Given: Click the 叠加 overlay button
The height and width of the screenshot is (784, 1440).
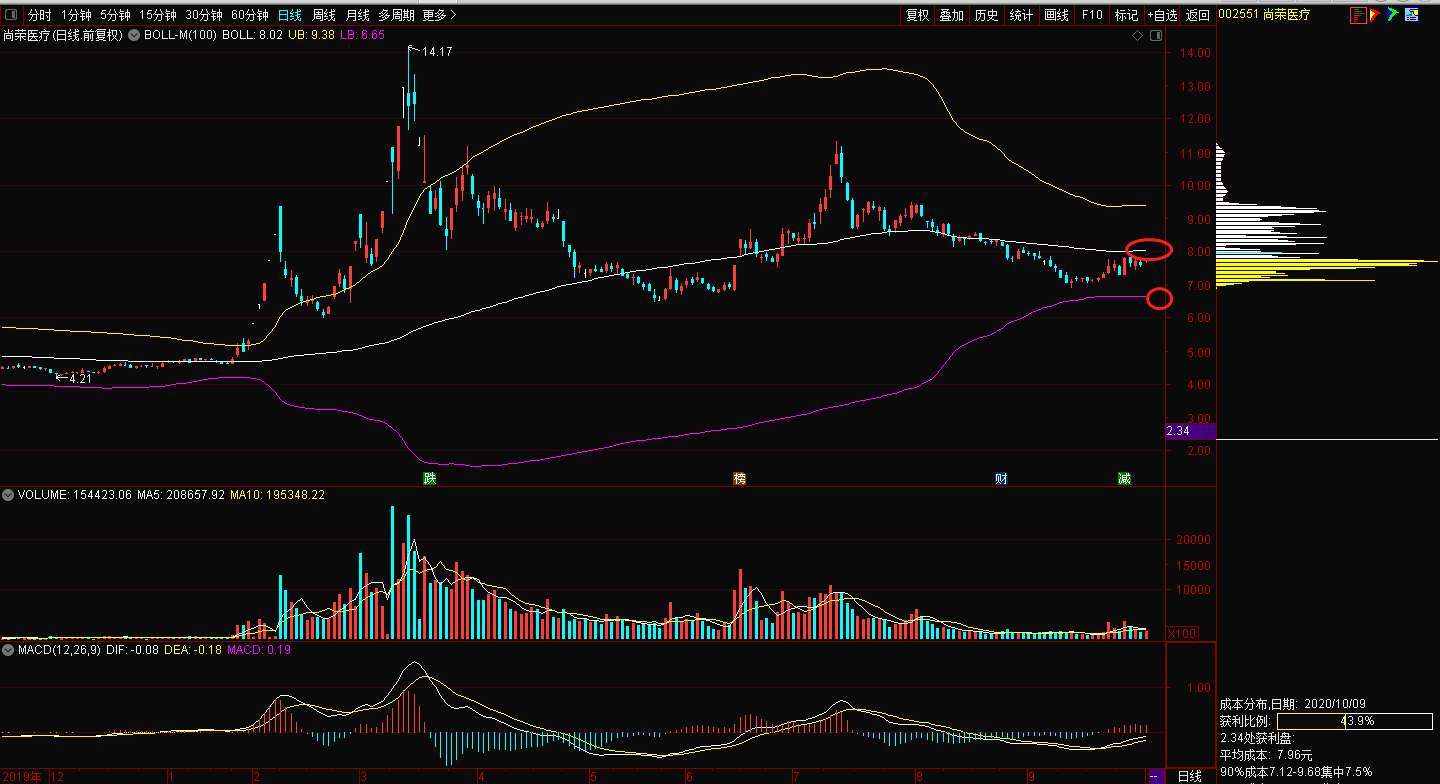Looking at the screenshot, I should 952,15.
